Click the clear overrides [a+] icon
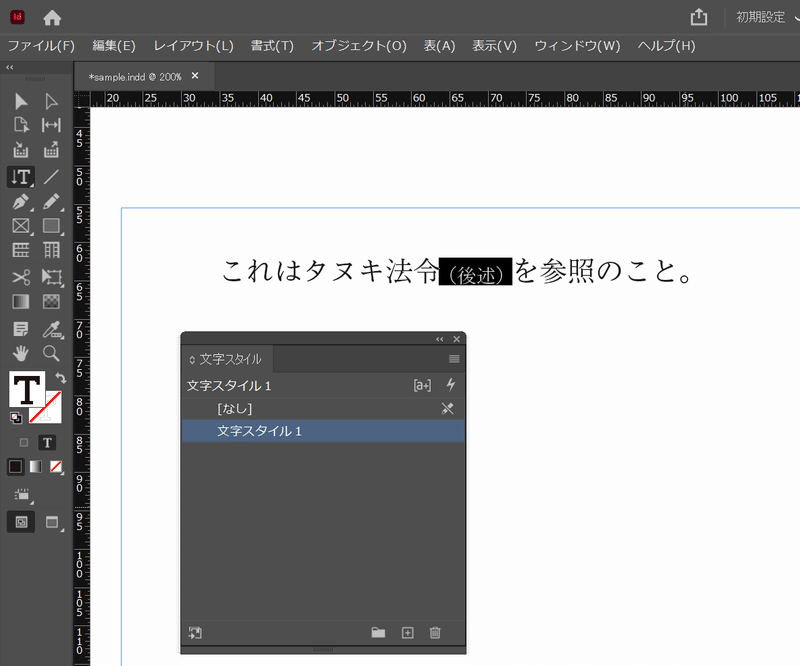 (x=422, y=385)
